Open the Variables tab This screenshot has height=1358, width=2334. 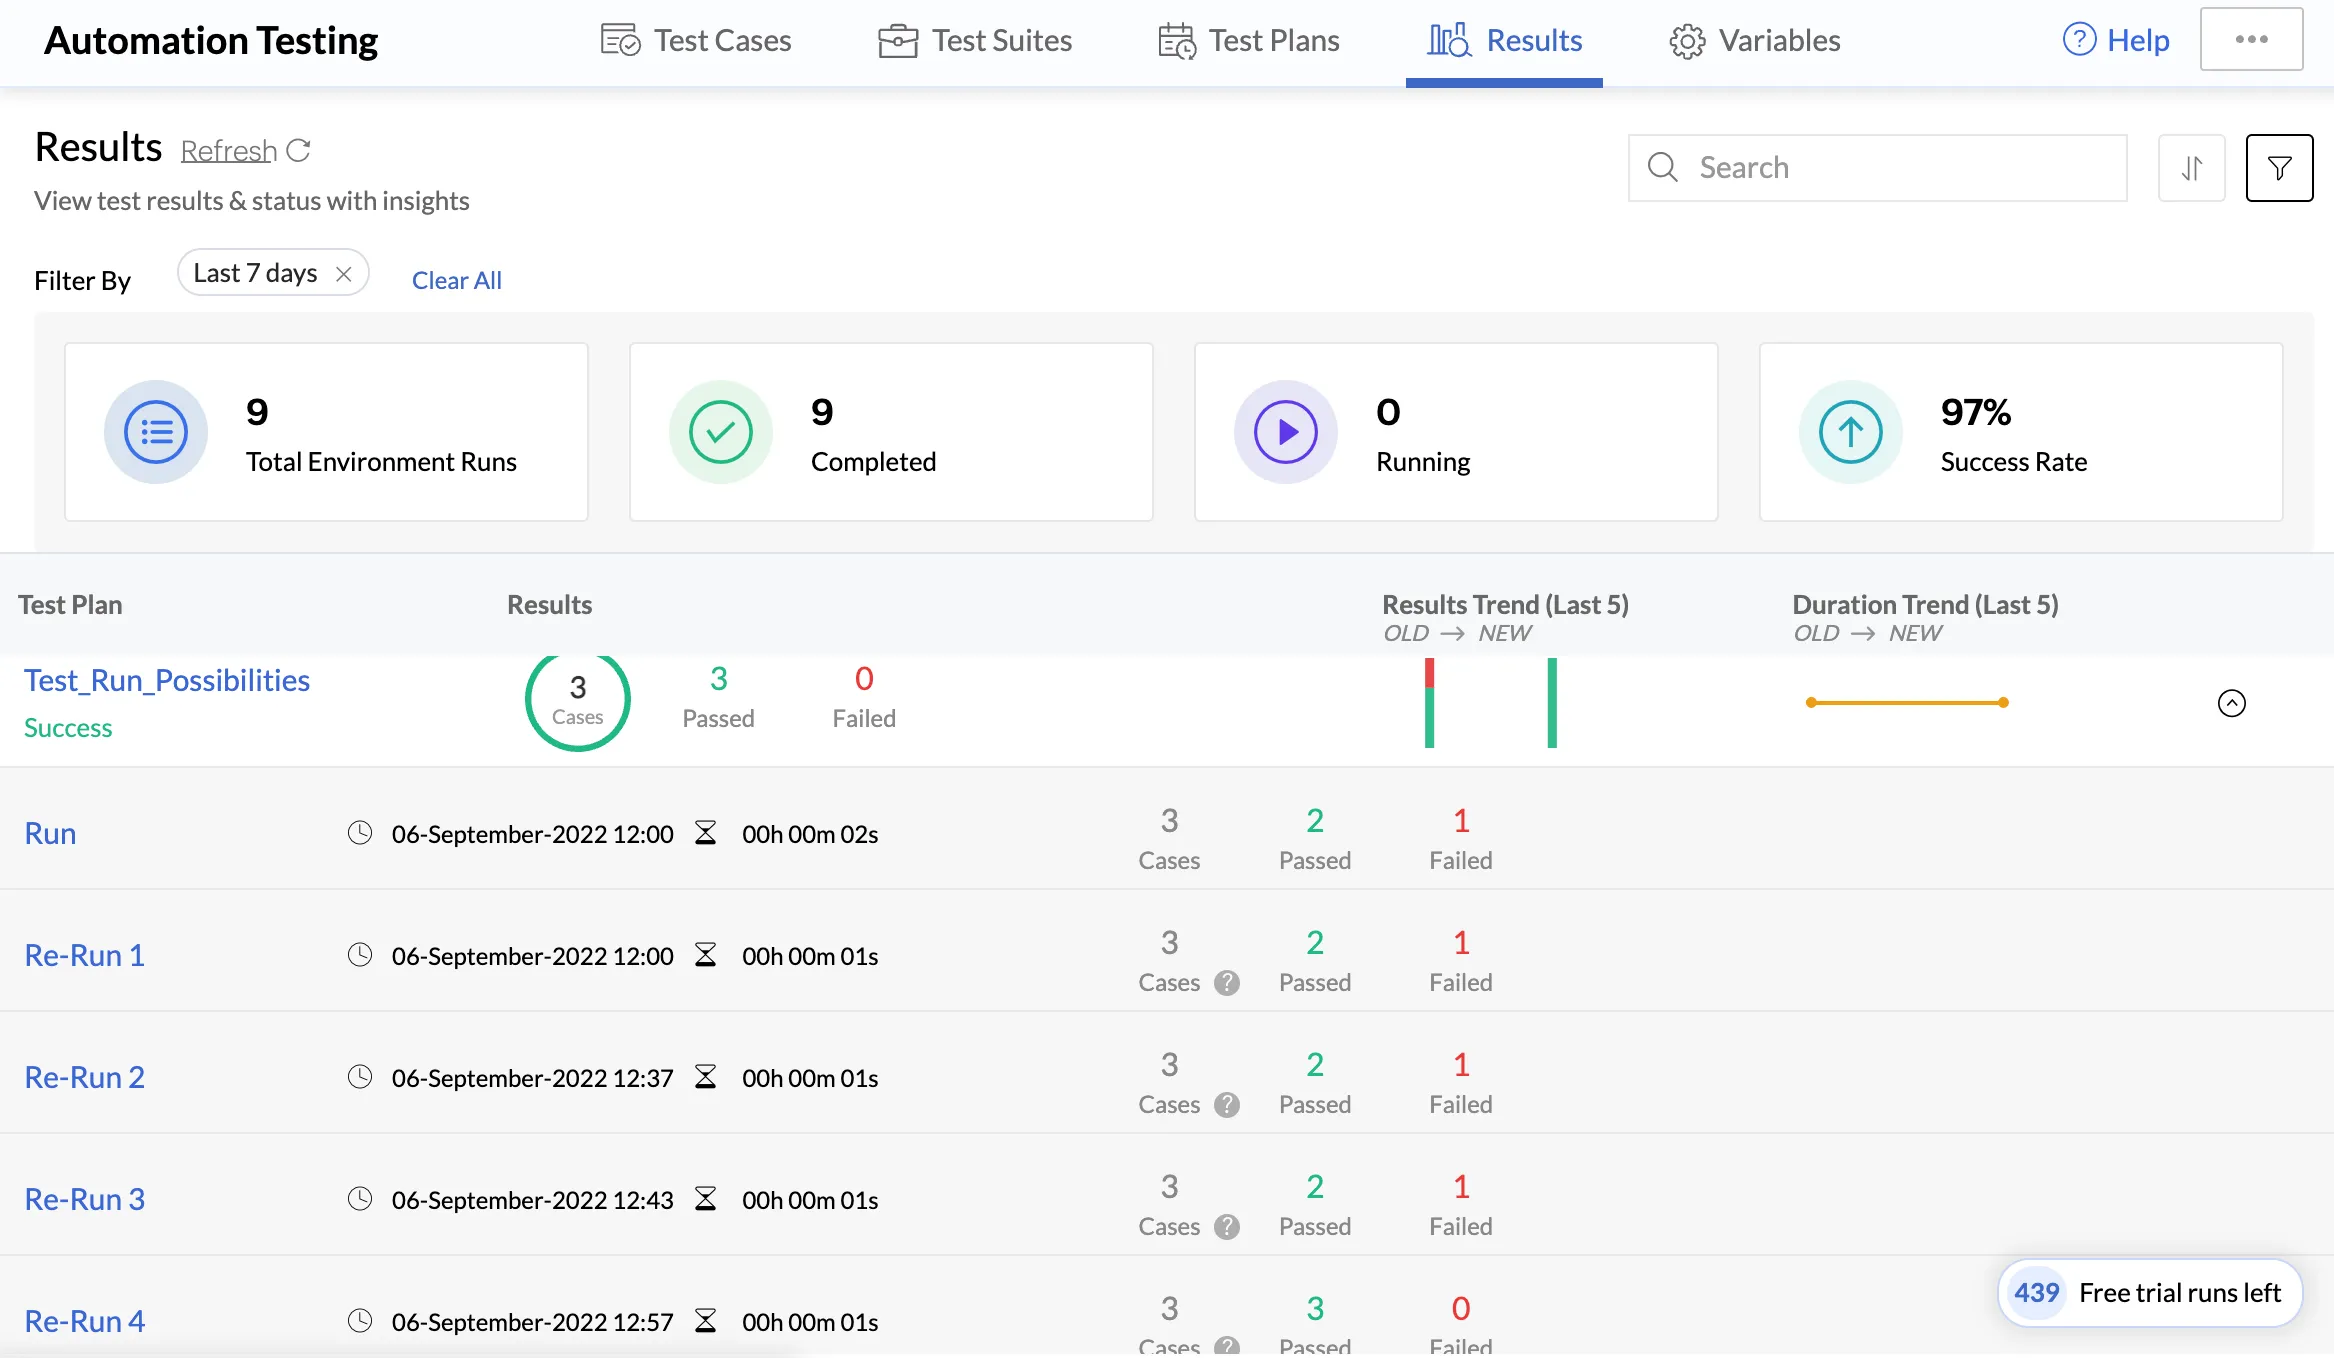point(1755,41)
